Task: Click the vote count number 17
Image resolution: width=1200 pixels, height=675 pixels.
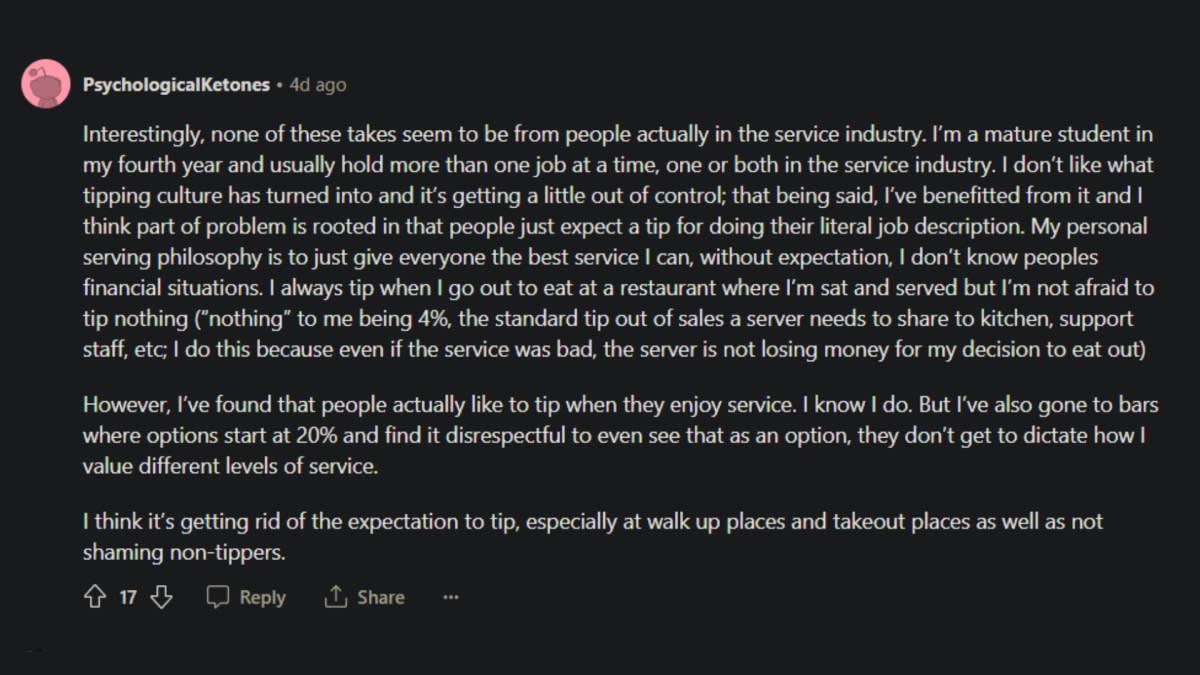Action: [128, 597]
